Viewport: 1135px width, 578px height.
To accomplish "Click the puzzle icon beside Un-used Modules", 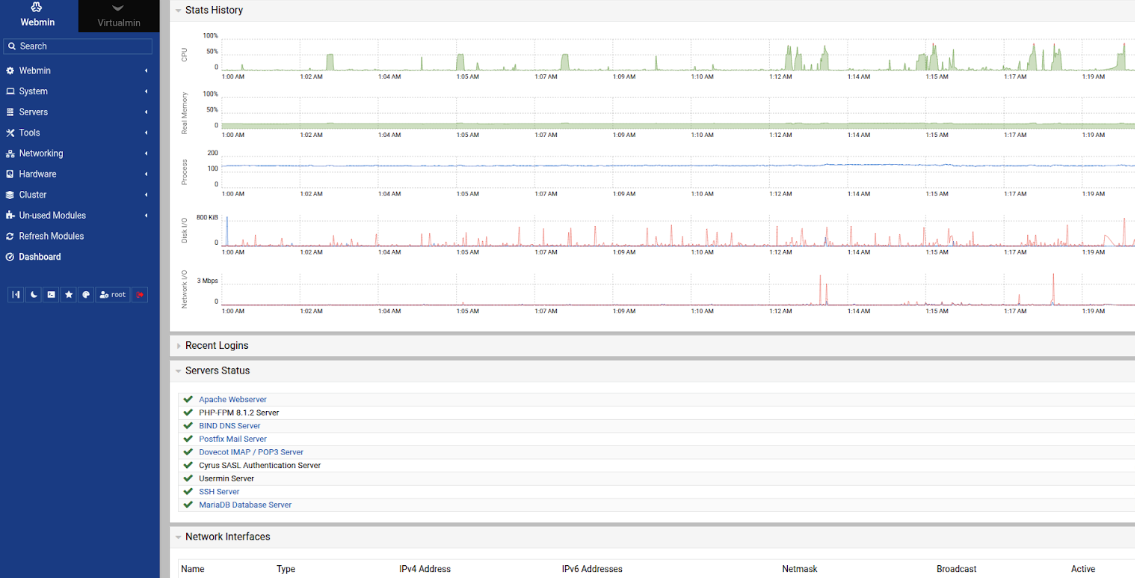I will tap(10, 215).
